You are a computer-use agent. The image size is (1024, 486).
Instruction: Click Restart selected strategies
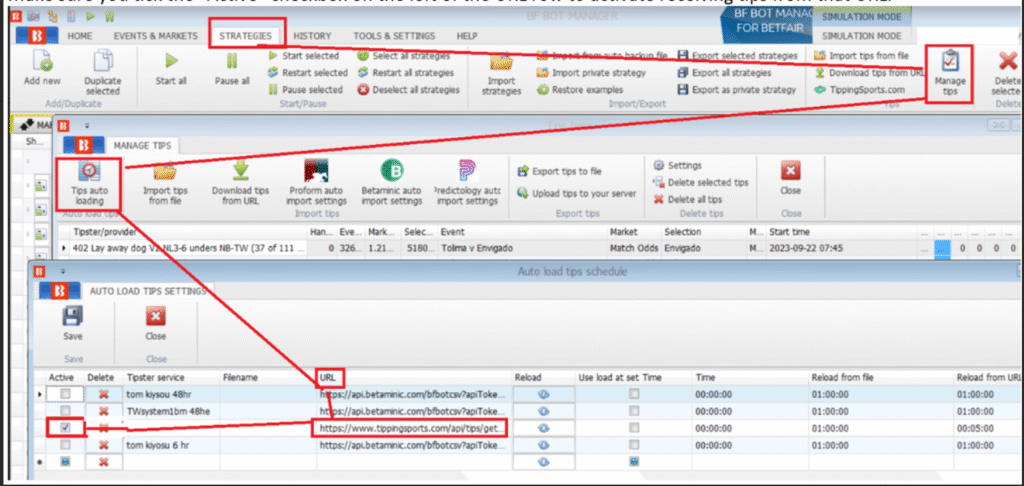(308, 73)
